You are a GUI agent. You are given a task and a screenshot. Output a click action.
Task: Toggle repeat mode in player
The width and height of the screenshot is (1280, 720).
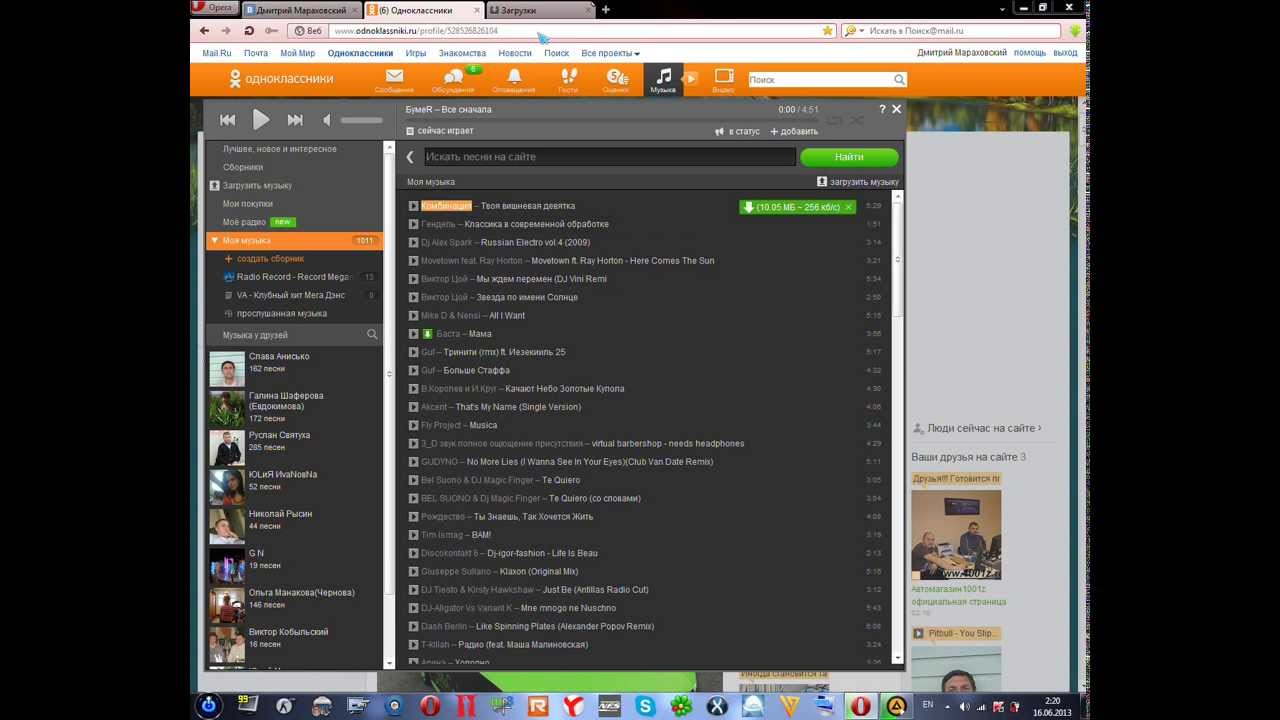pyautogui.click(x=834, y=120)
